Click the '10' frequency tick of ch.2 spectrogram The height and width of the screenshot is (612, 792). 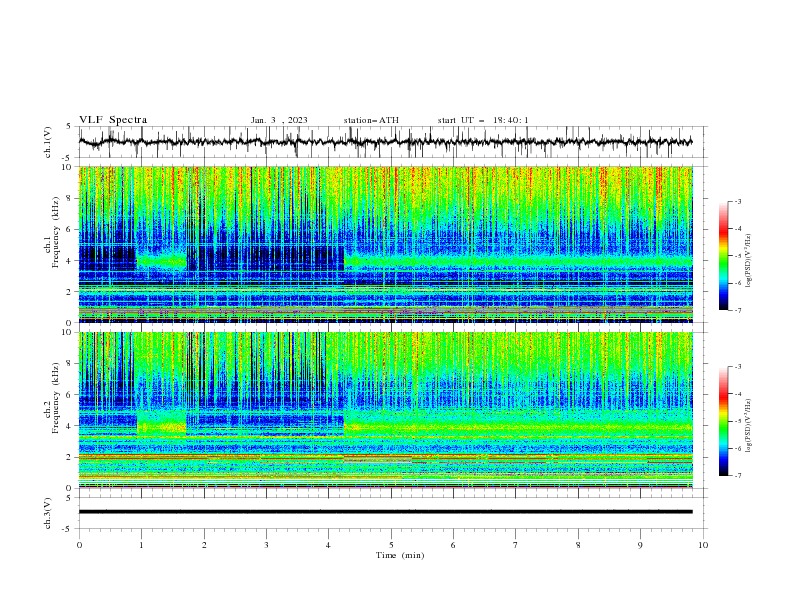(x=68, y=332)
